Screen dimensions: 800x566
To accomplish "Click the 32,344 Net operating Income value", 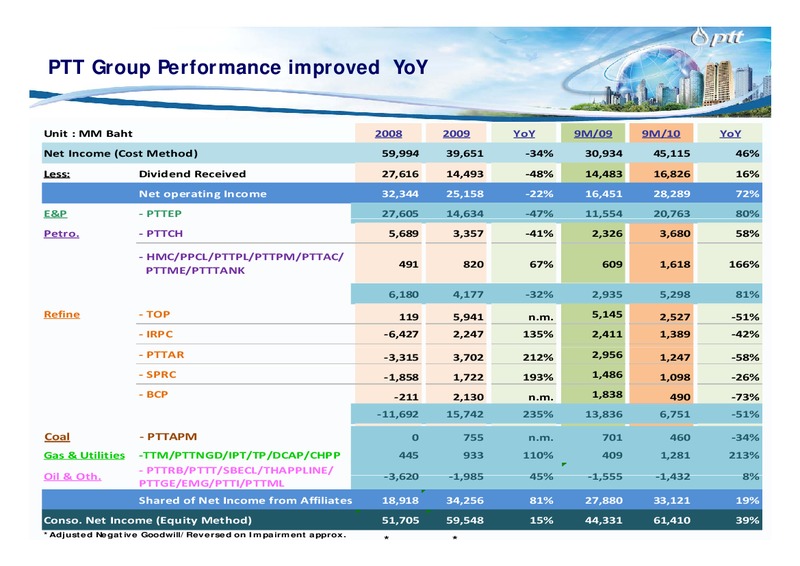I will tap(401, 194).
